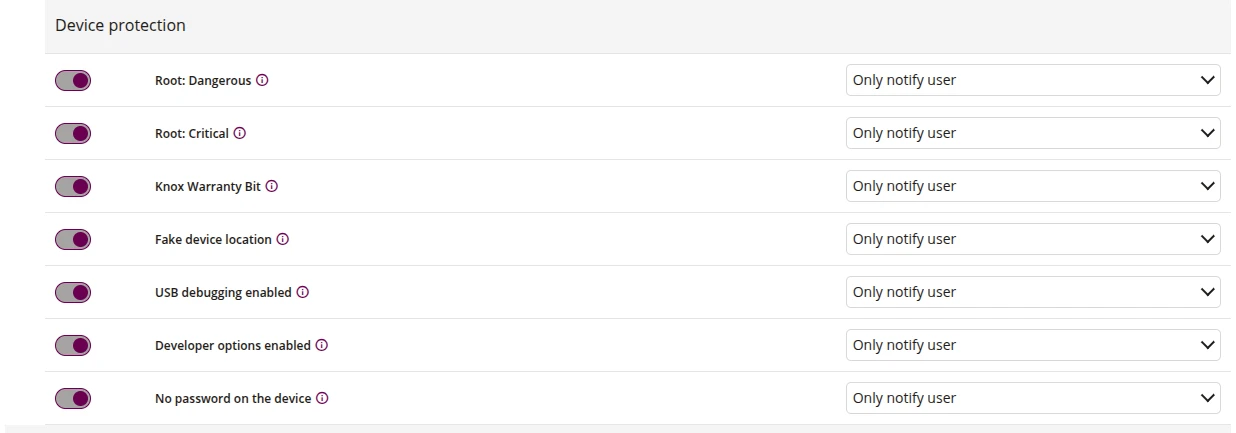Select action dropdown for Fake device location

click(1033, 239)
